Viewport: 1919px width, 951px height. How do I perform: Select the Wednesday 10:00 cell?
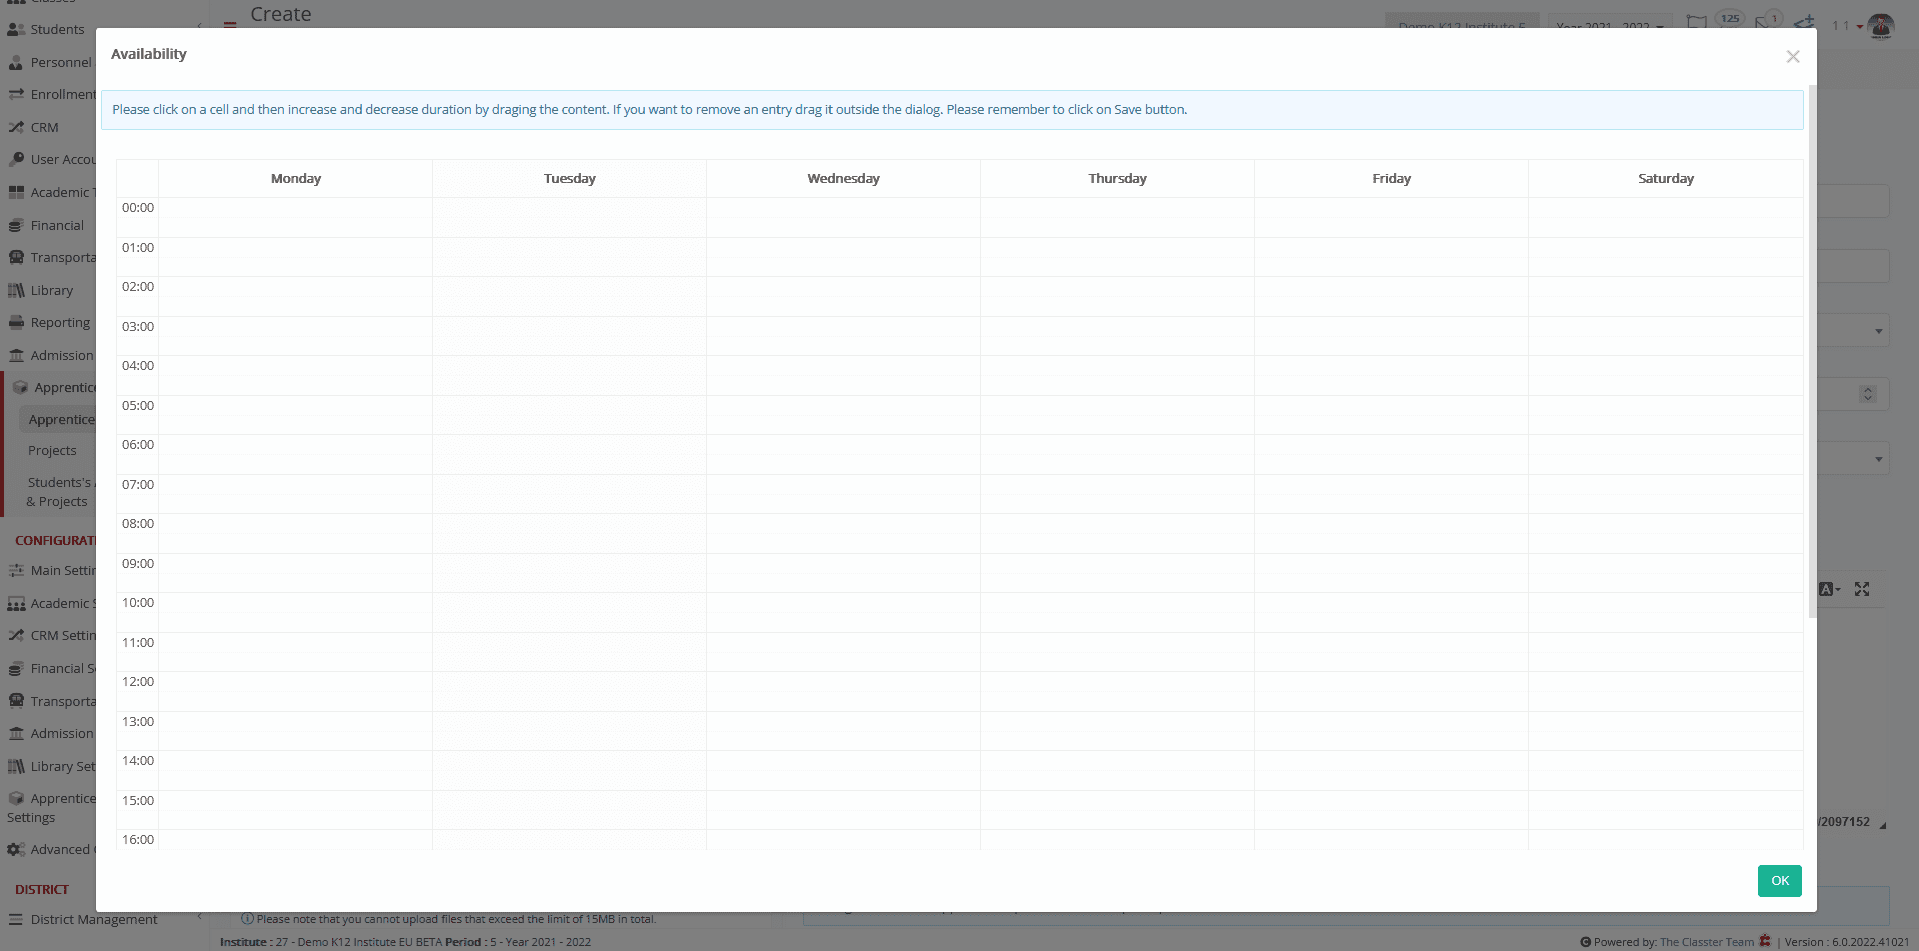(843, 612)
